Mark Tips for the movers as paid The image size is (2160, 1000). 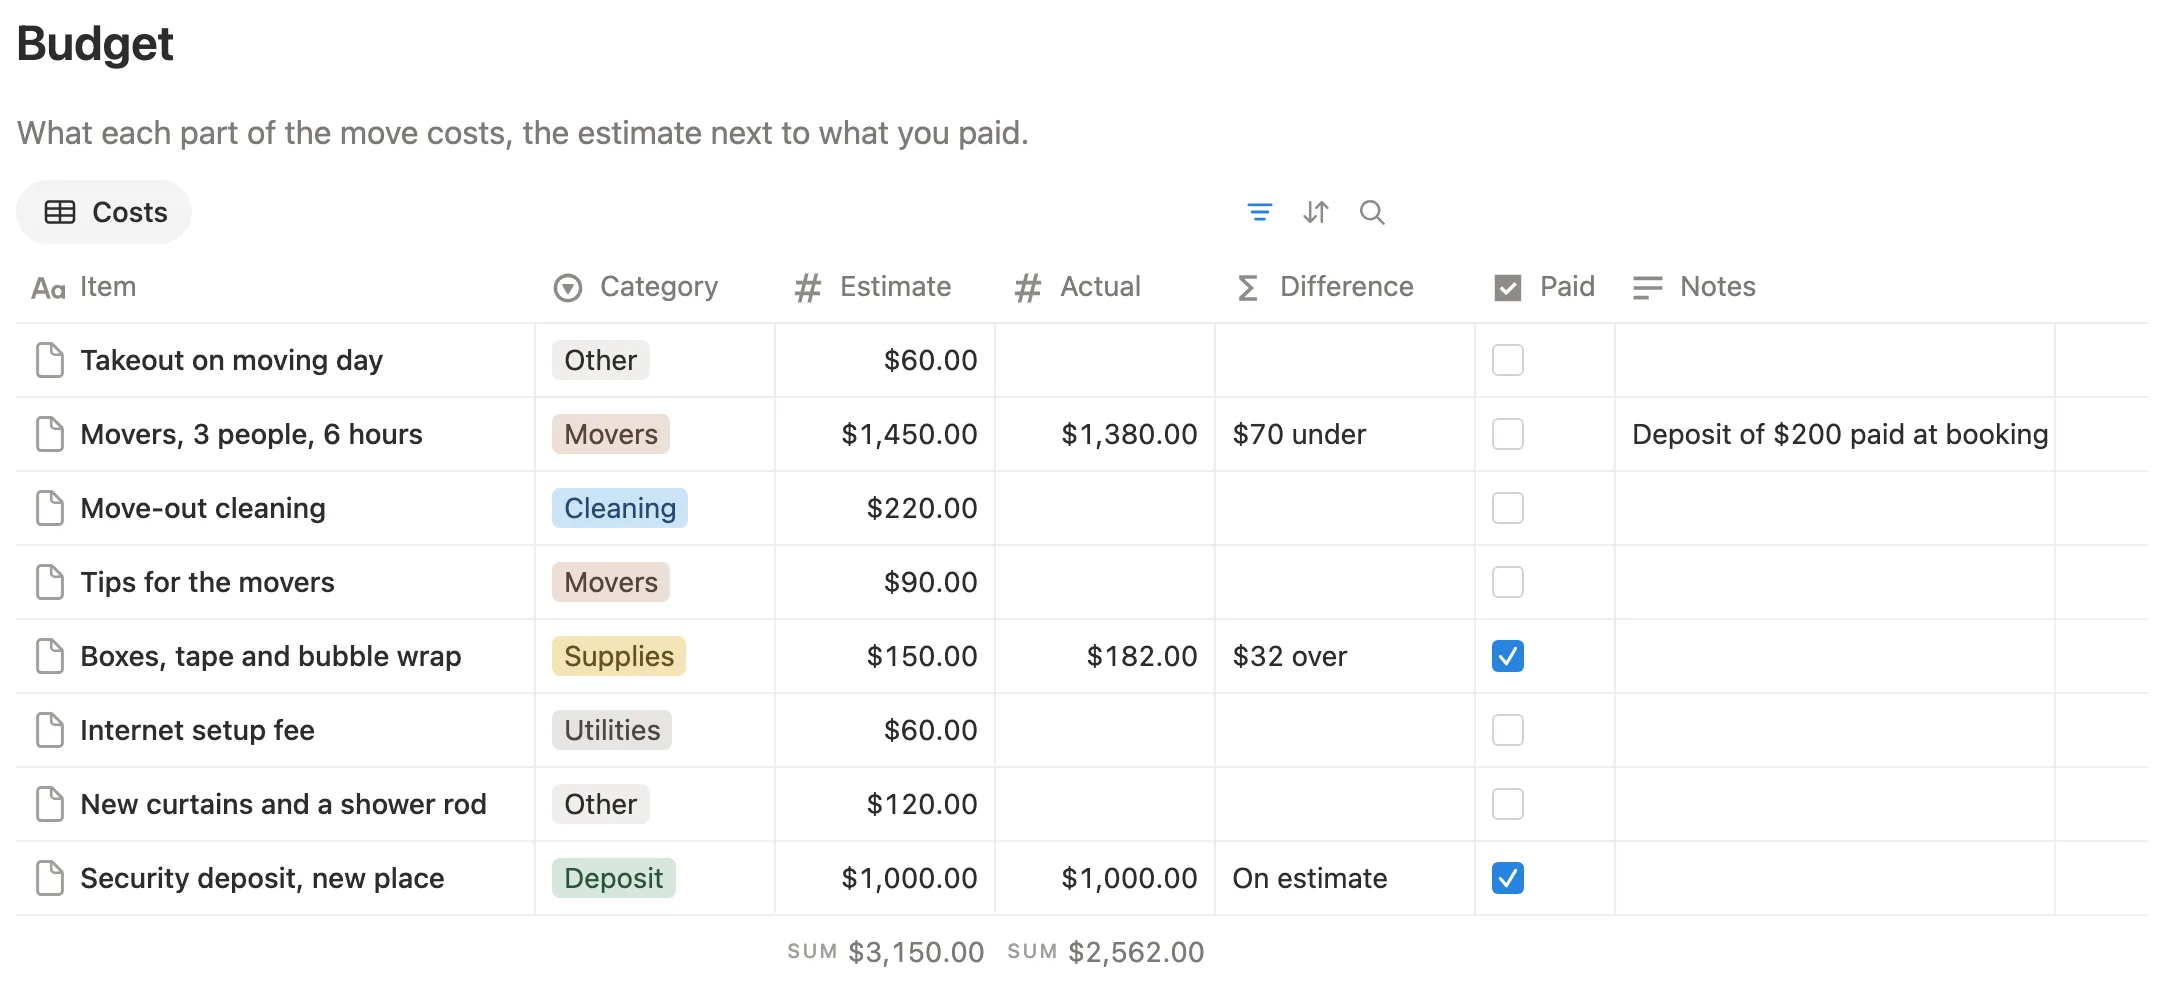click(x=1508, y=582)
